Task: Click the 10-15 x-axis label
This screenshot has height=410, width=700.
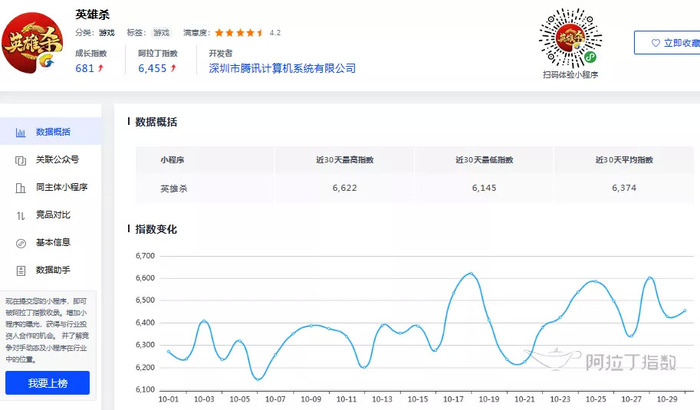Action: point(417,399)
